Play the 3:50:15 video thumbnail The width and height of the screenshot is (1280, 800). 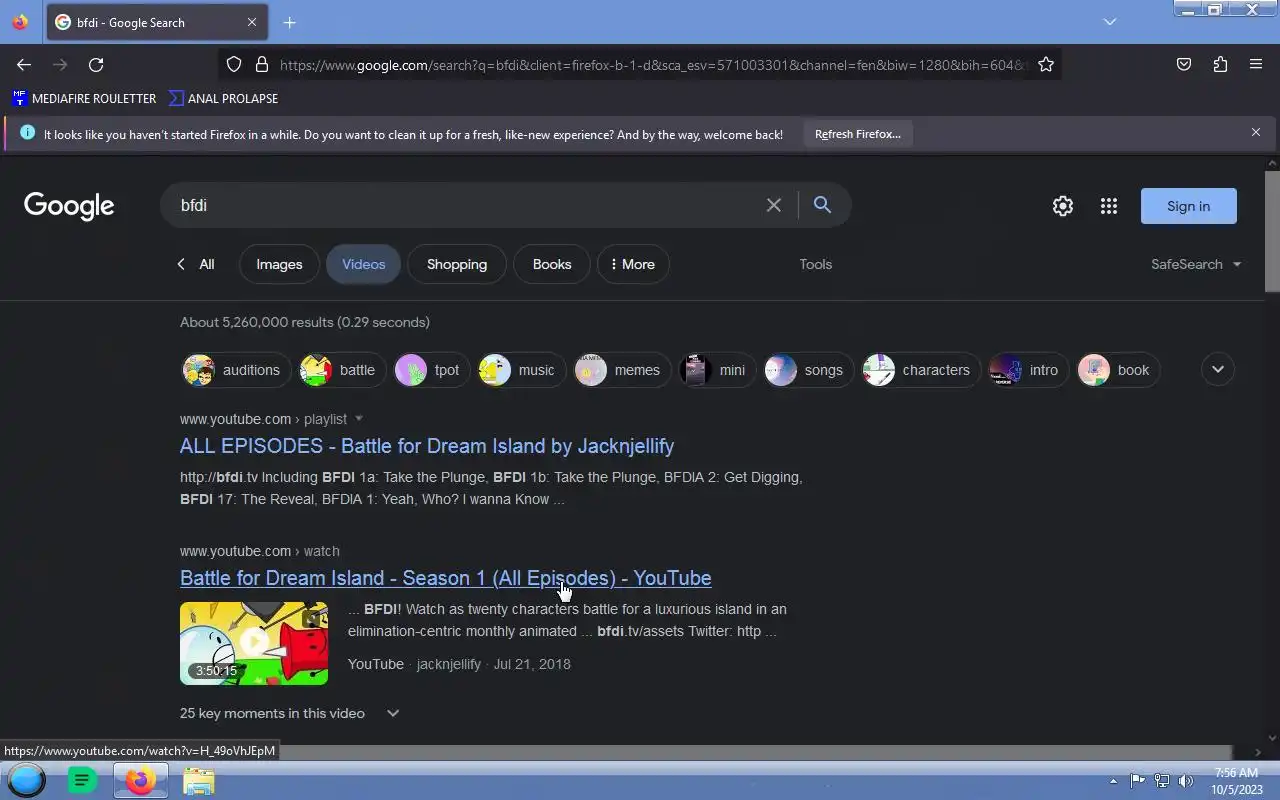(x=254, y=643)
